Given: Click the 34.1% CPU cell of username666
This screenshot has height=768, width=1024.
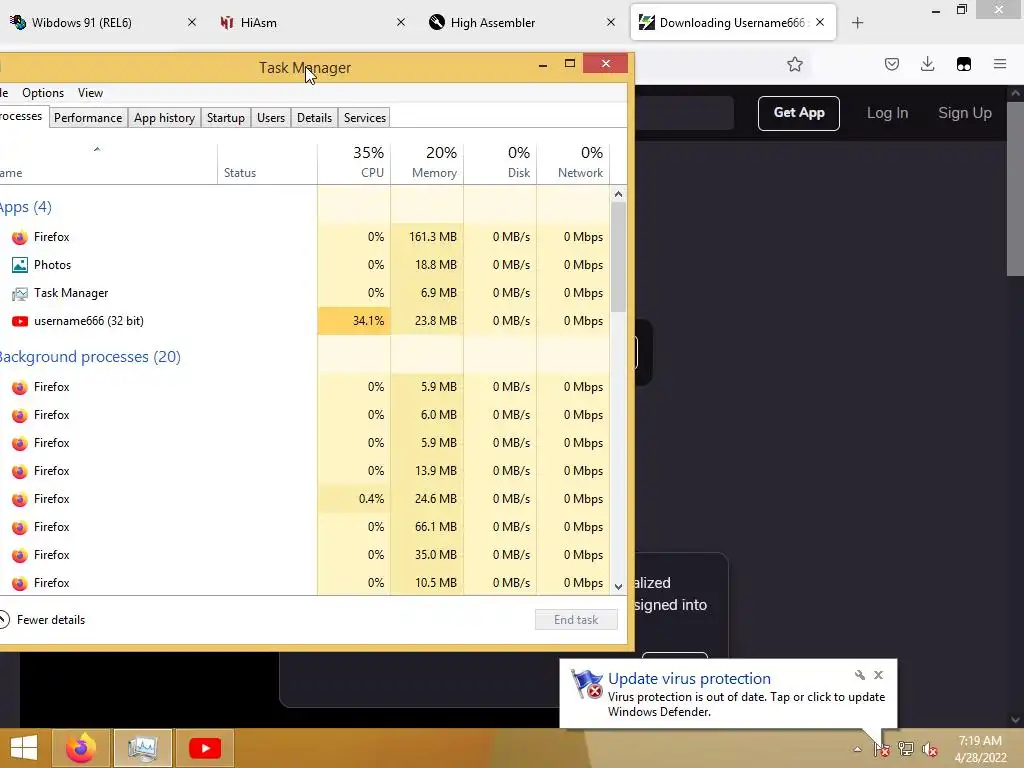Looking at the screenshot, I should [354, 321].
